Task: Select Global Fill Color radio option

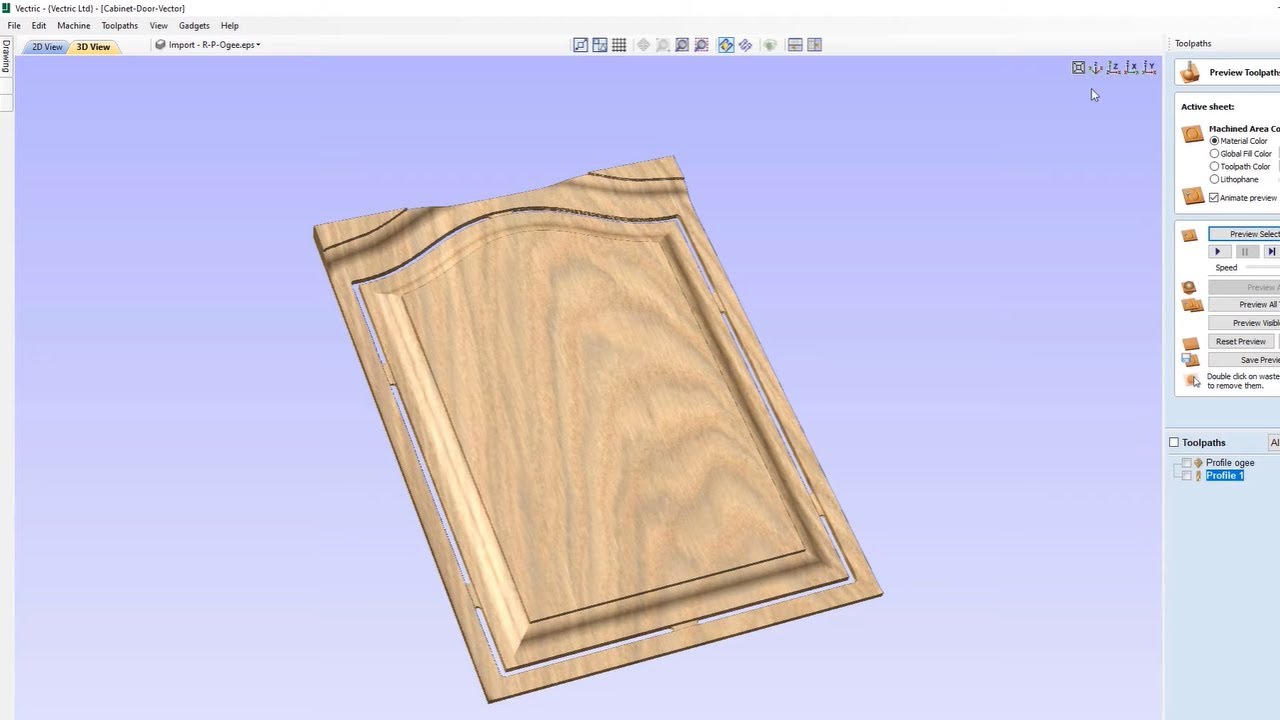Action: [x=1214, y=154]
